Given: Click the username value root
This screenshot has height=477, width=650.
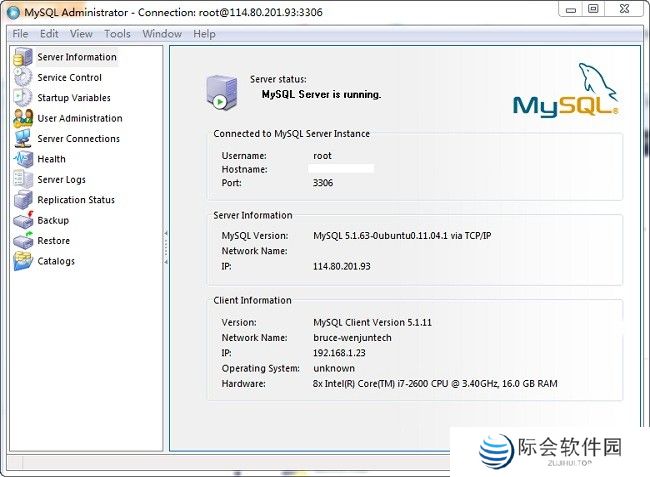Looking at the screenshot, I should (322, 156).
